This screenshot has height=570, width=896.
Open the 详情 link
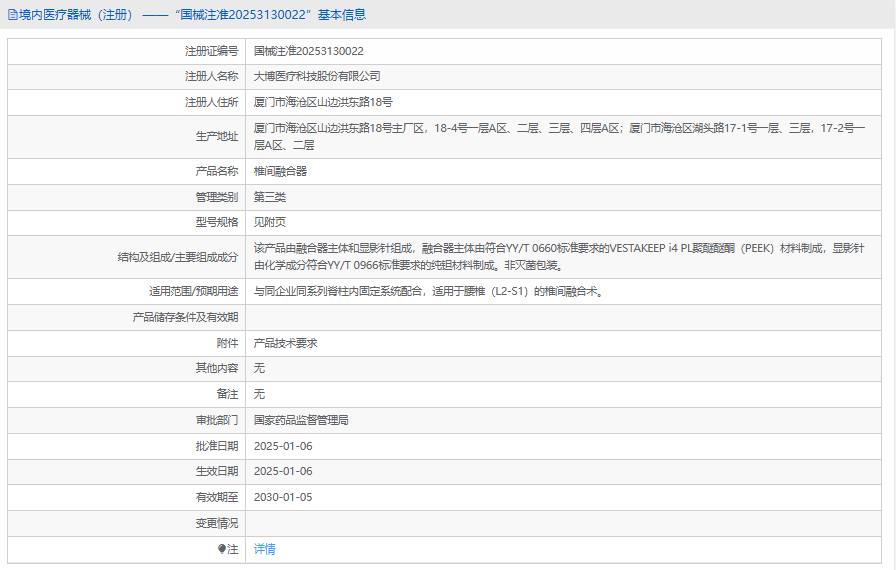264,549
